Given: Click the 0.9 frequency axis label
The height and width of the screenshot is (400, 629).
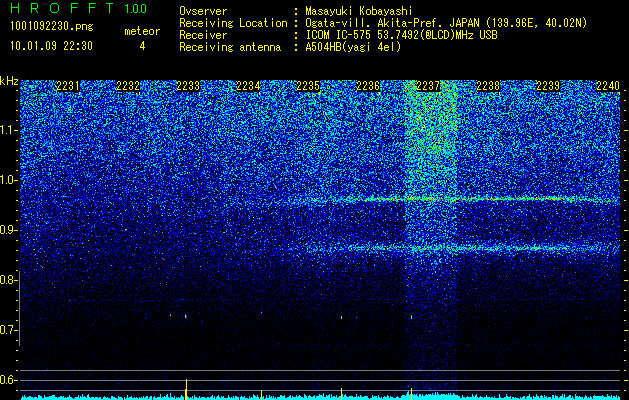Looking at the screenshot, I should tap(7, 230).
